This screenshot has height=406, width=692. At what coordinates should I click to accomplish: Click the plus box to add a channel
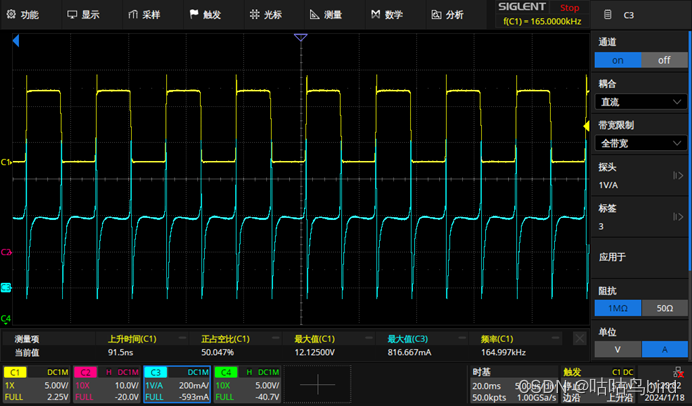point(317,384)
